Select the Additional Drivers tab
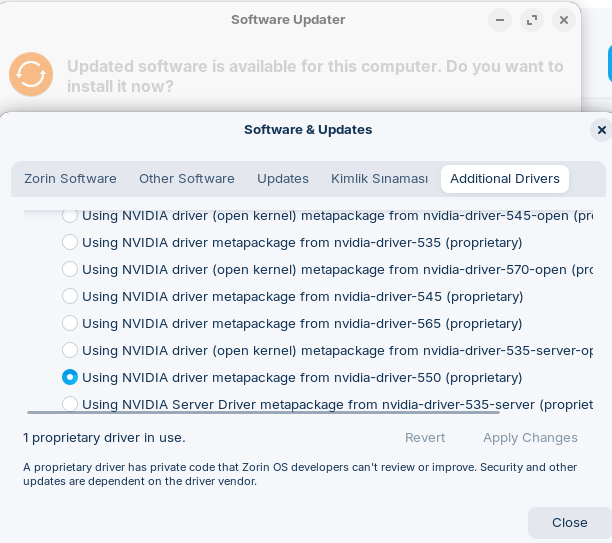Image resolution: width=612 pixels, height=543 pixels. pyautogui.click(x=505, y=179)
